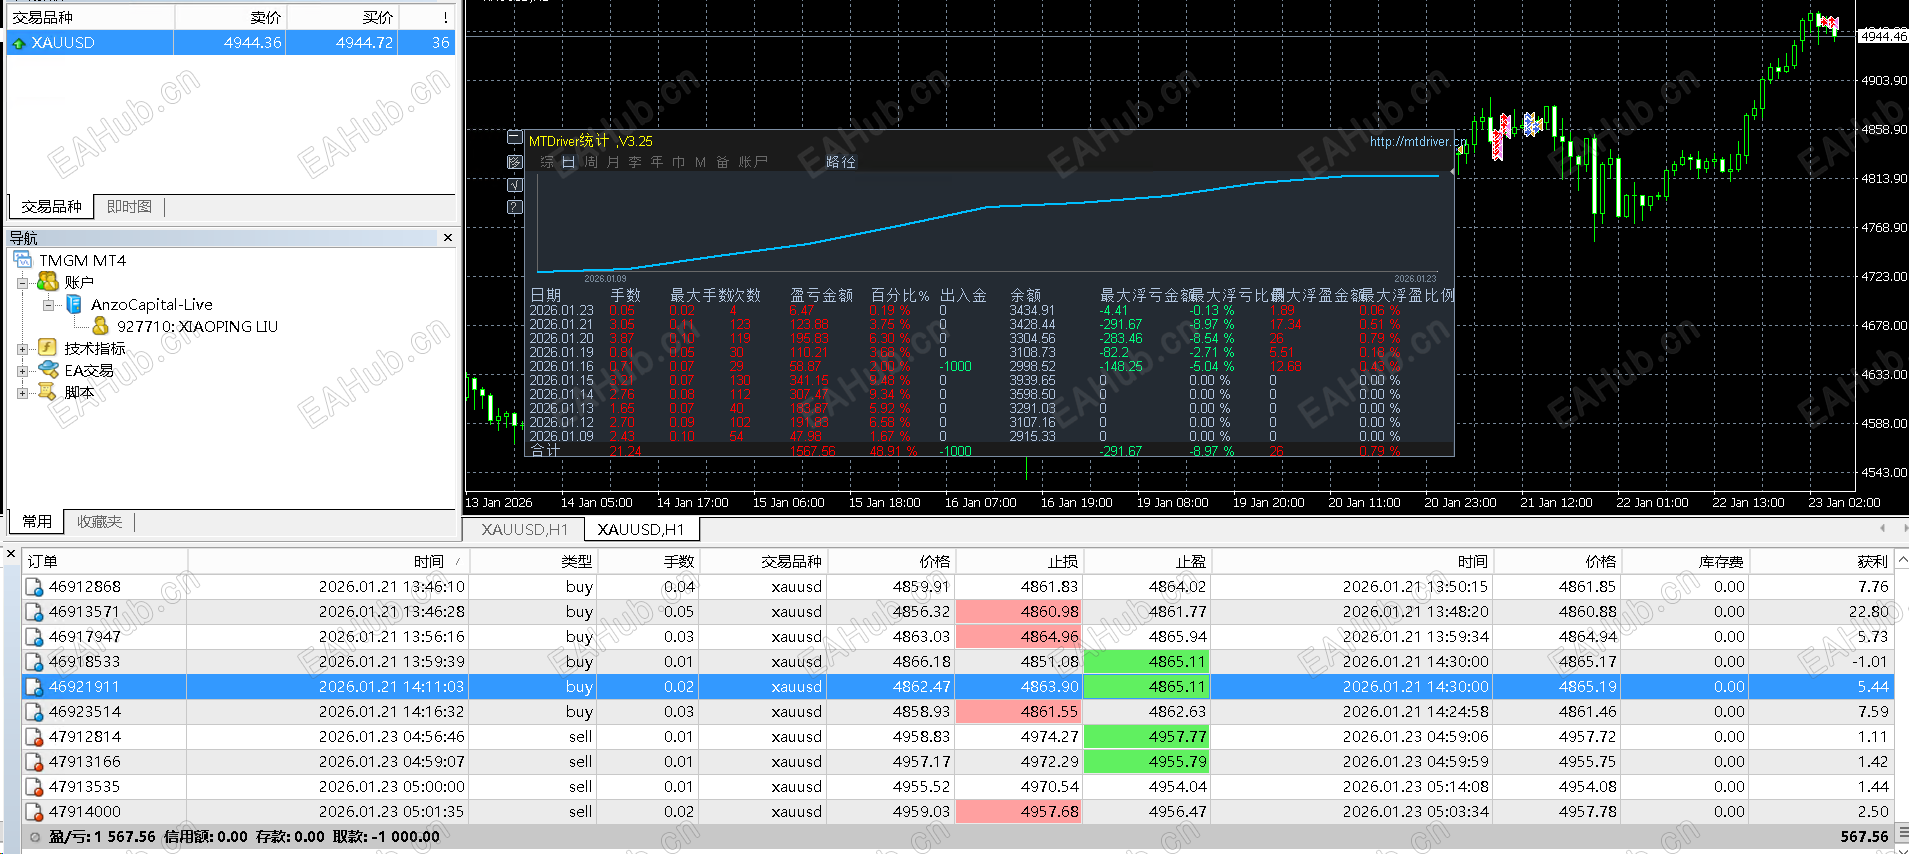
Task: Click the 技术指标 indicator icon in navigator
Action: (x=47, y=348)
